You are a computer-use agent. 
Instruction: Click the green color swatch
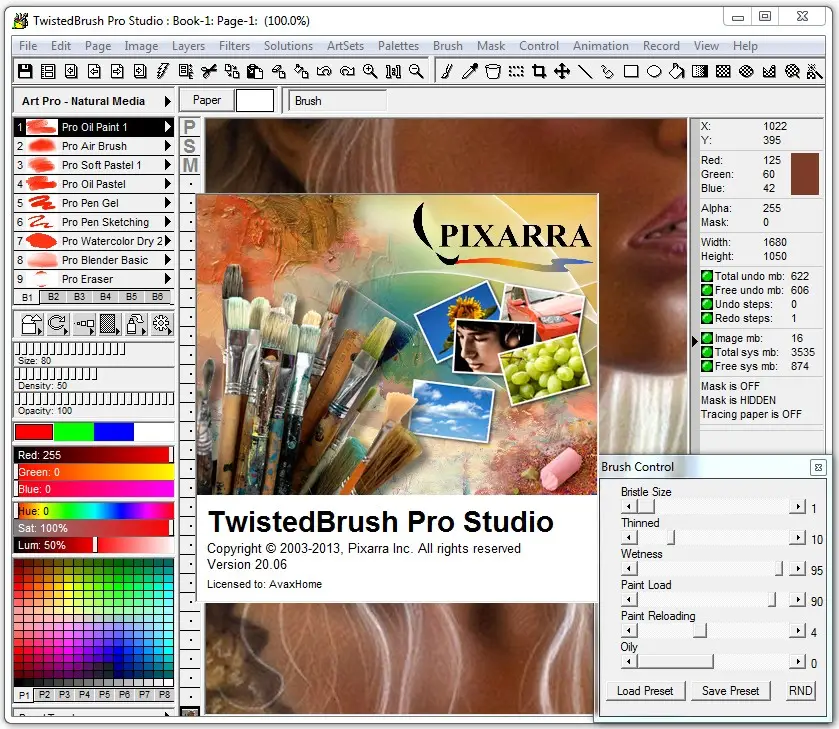click(74, 432)
